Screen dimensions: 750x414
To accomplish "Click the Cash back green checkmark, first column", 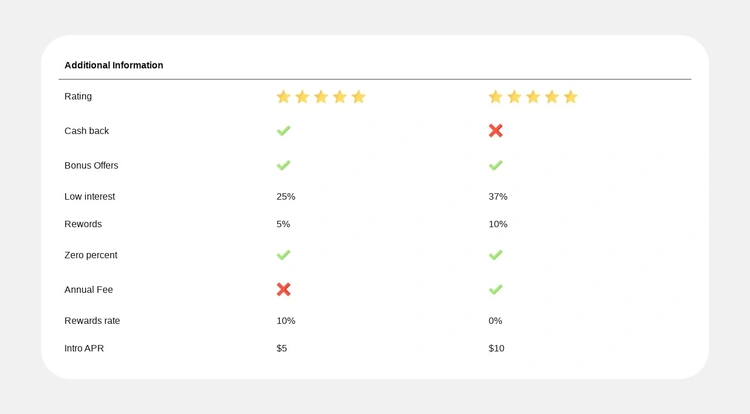I will point(284,131).
